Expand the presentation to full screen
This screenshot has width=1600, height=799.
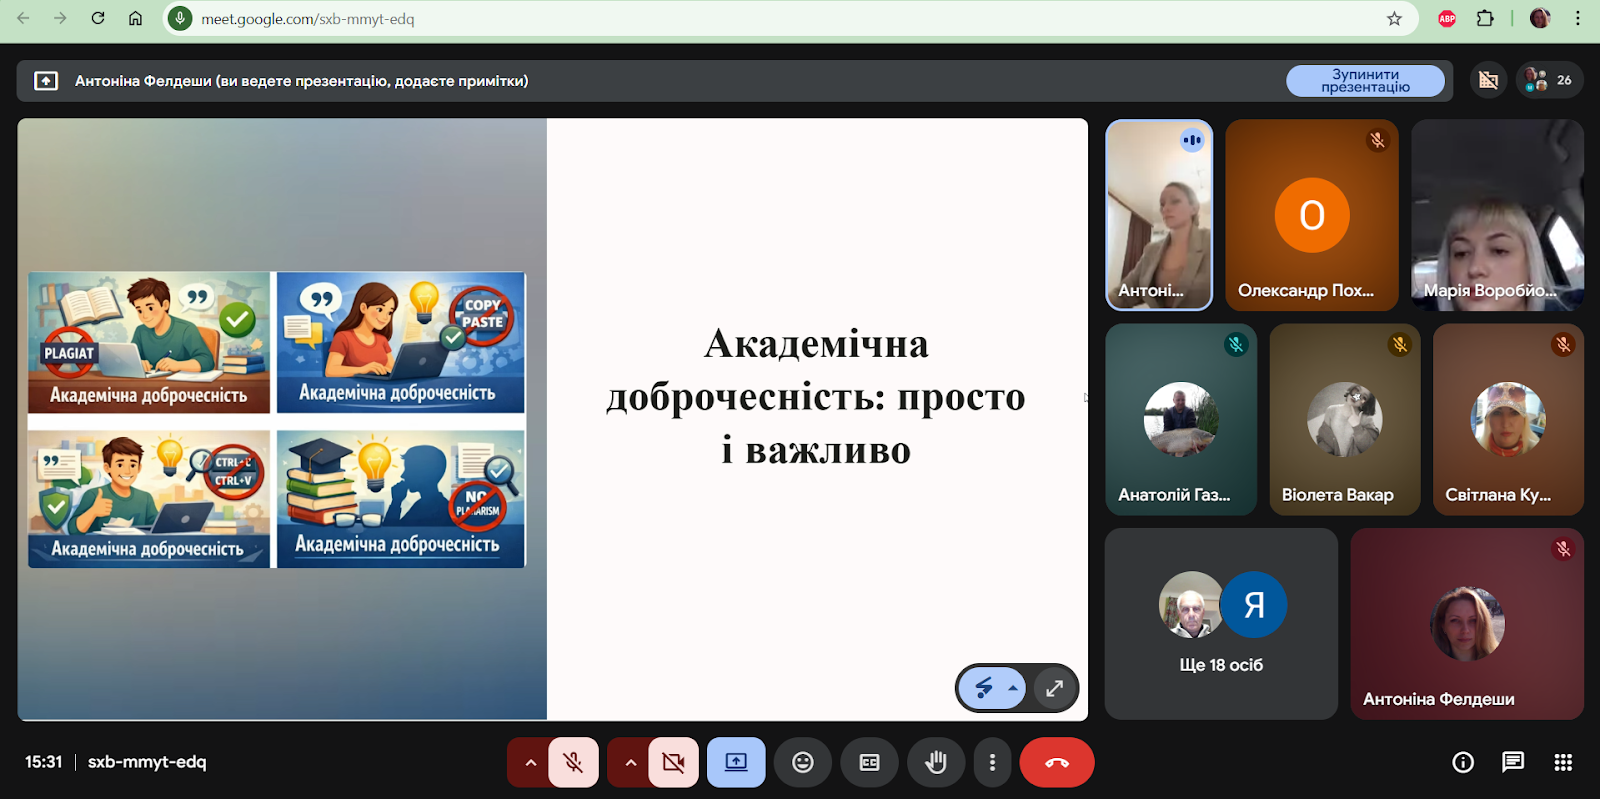1054,688
